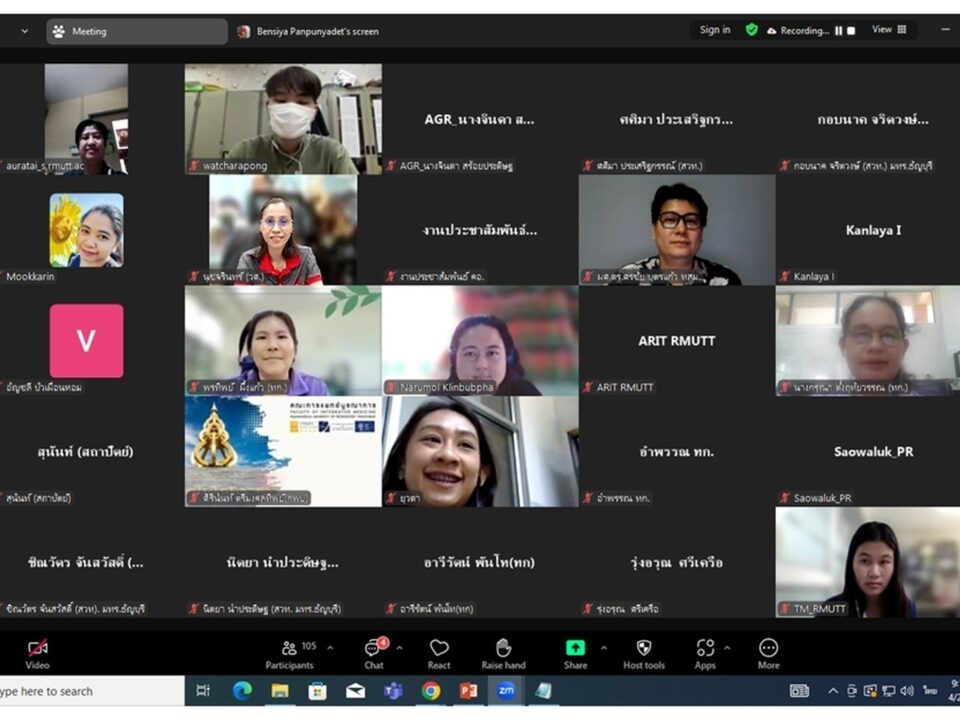Click the language indicator in system tray
Image resolution: width=960 pixels, height=720 pixels.
930,691
